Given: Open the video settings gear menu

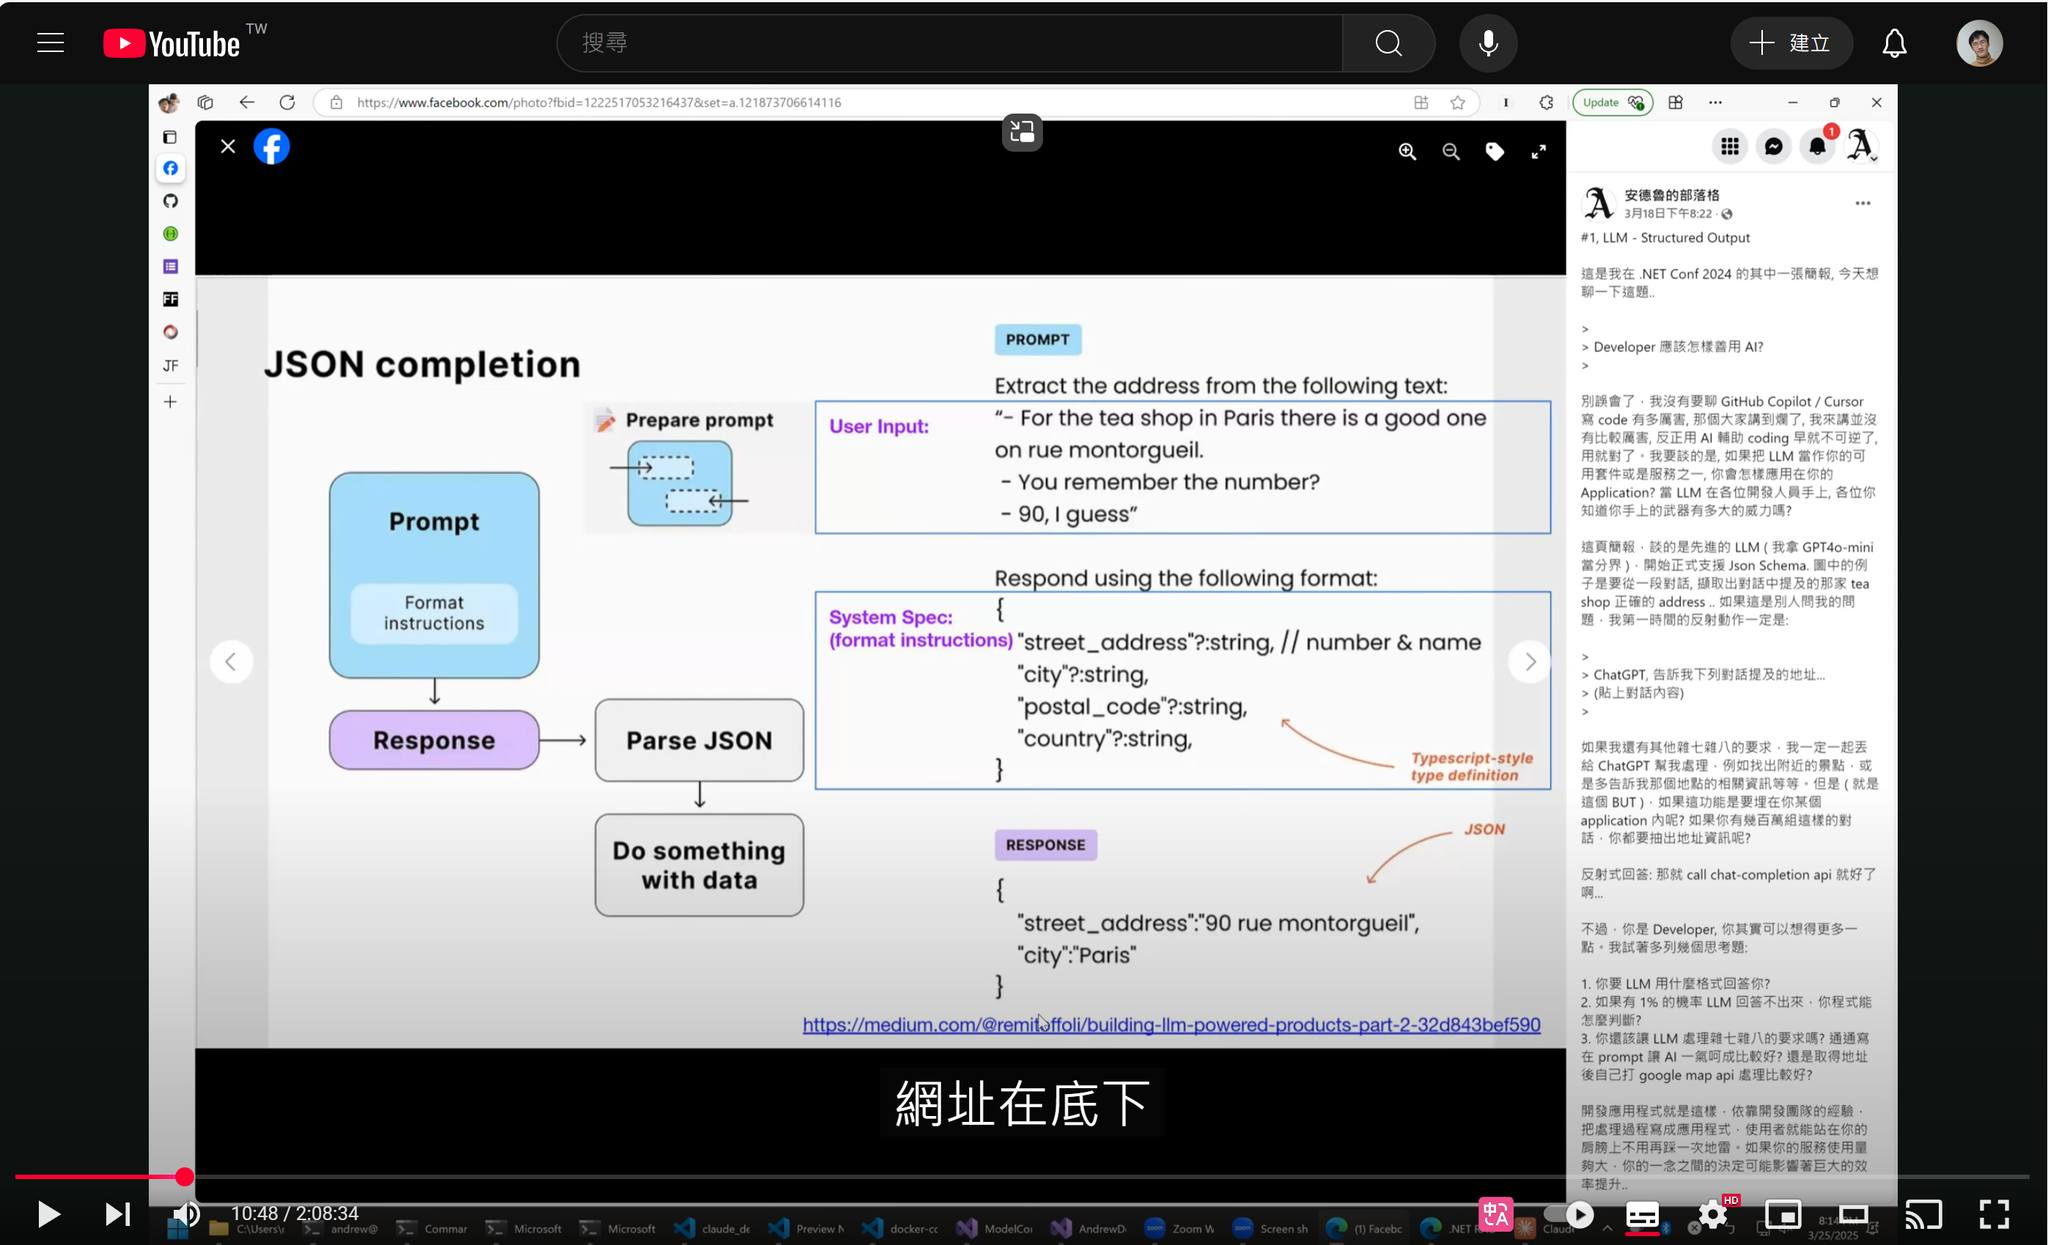Looking at the screenshot, I should 1713,1214.
